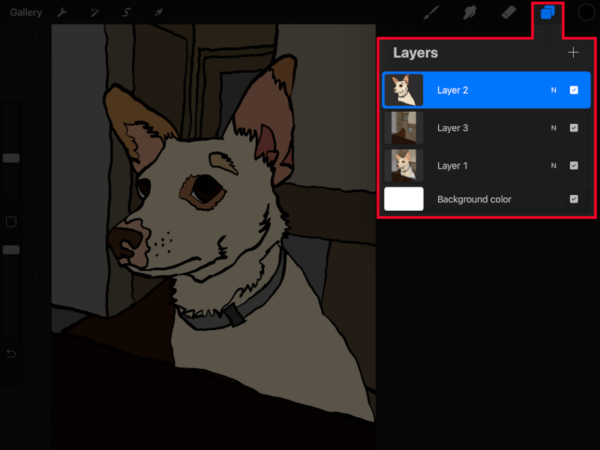Tap the undo arrow in the sidebar

click(11, 354)
